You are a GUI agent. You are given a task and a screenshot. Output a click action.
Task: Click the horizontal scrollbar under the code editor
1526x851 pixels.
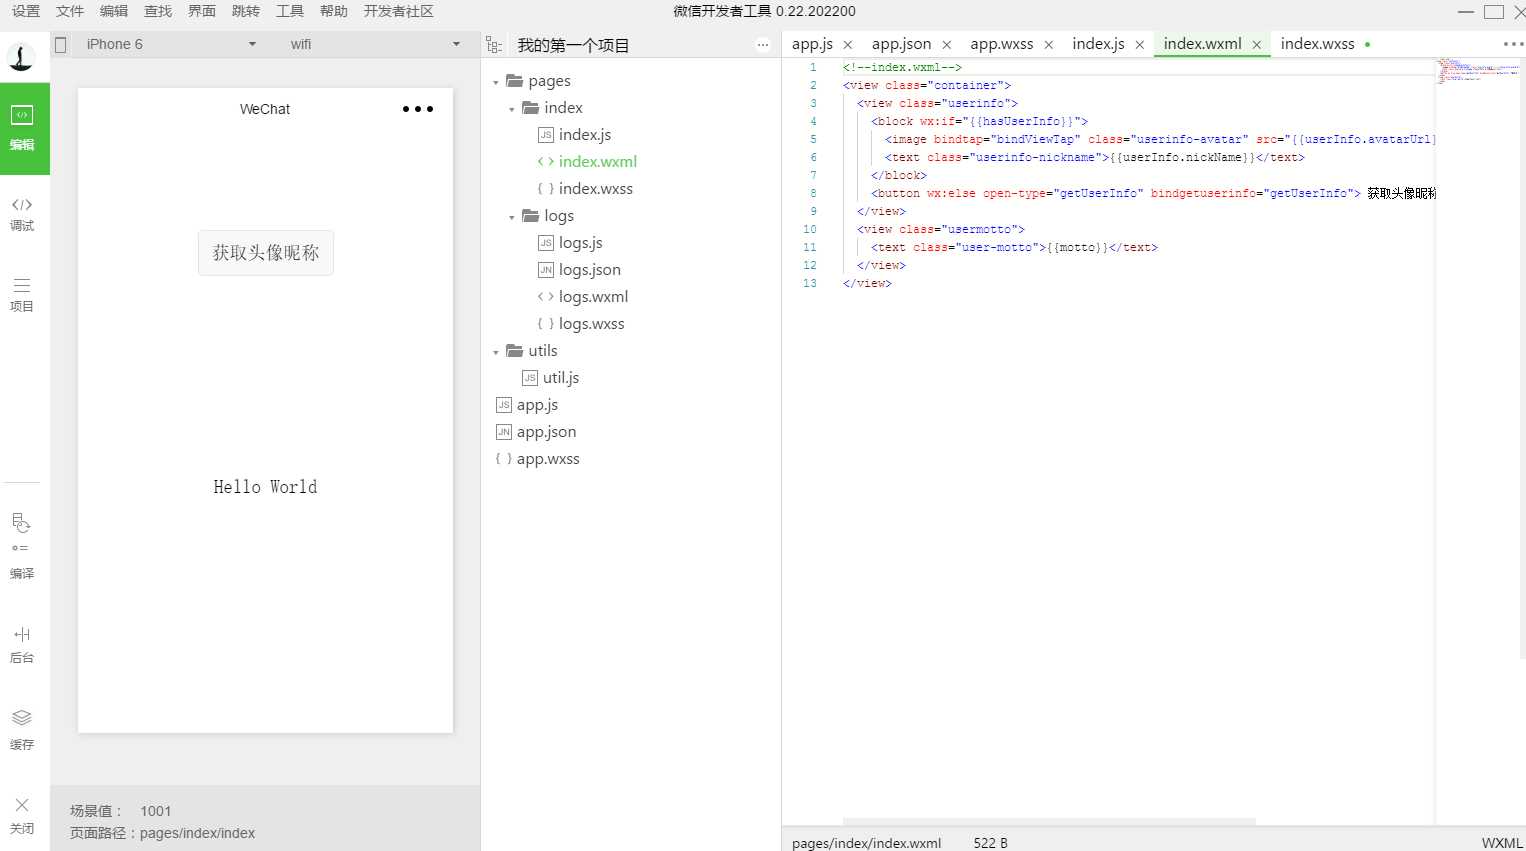(1049, 822)
